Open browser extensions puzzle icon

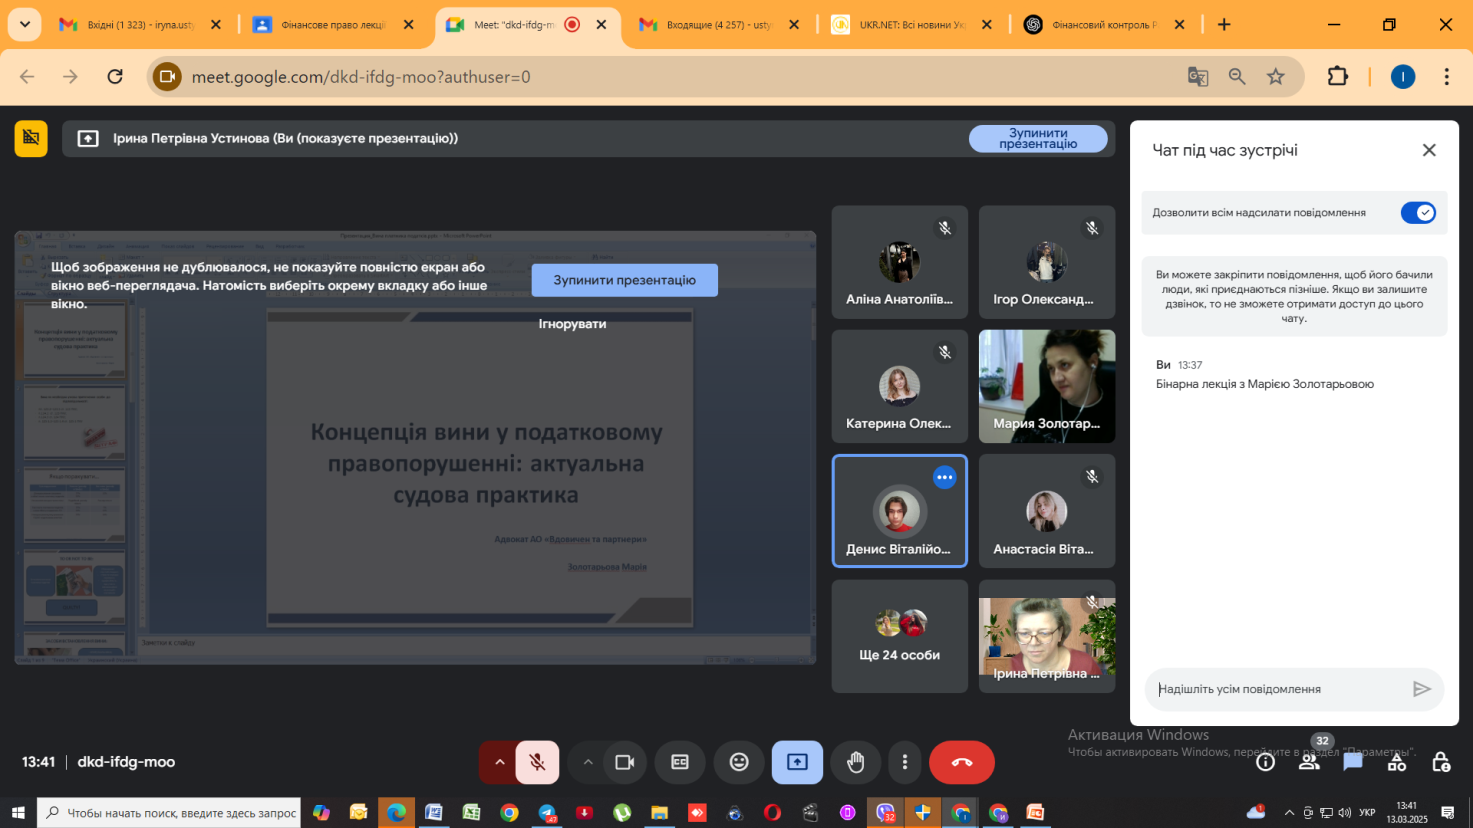click(x=1337, y=77)
